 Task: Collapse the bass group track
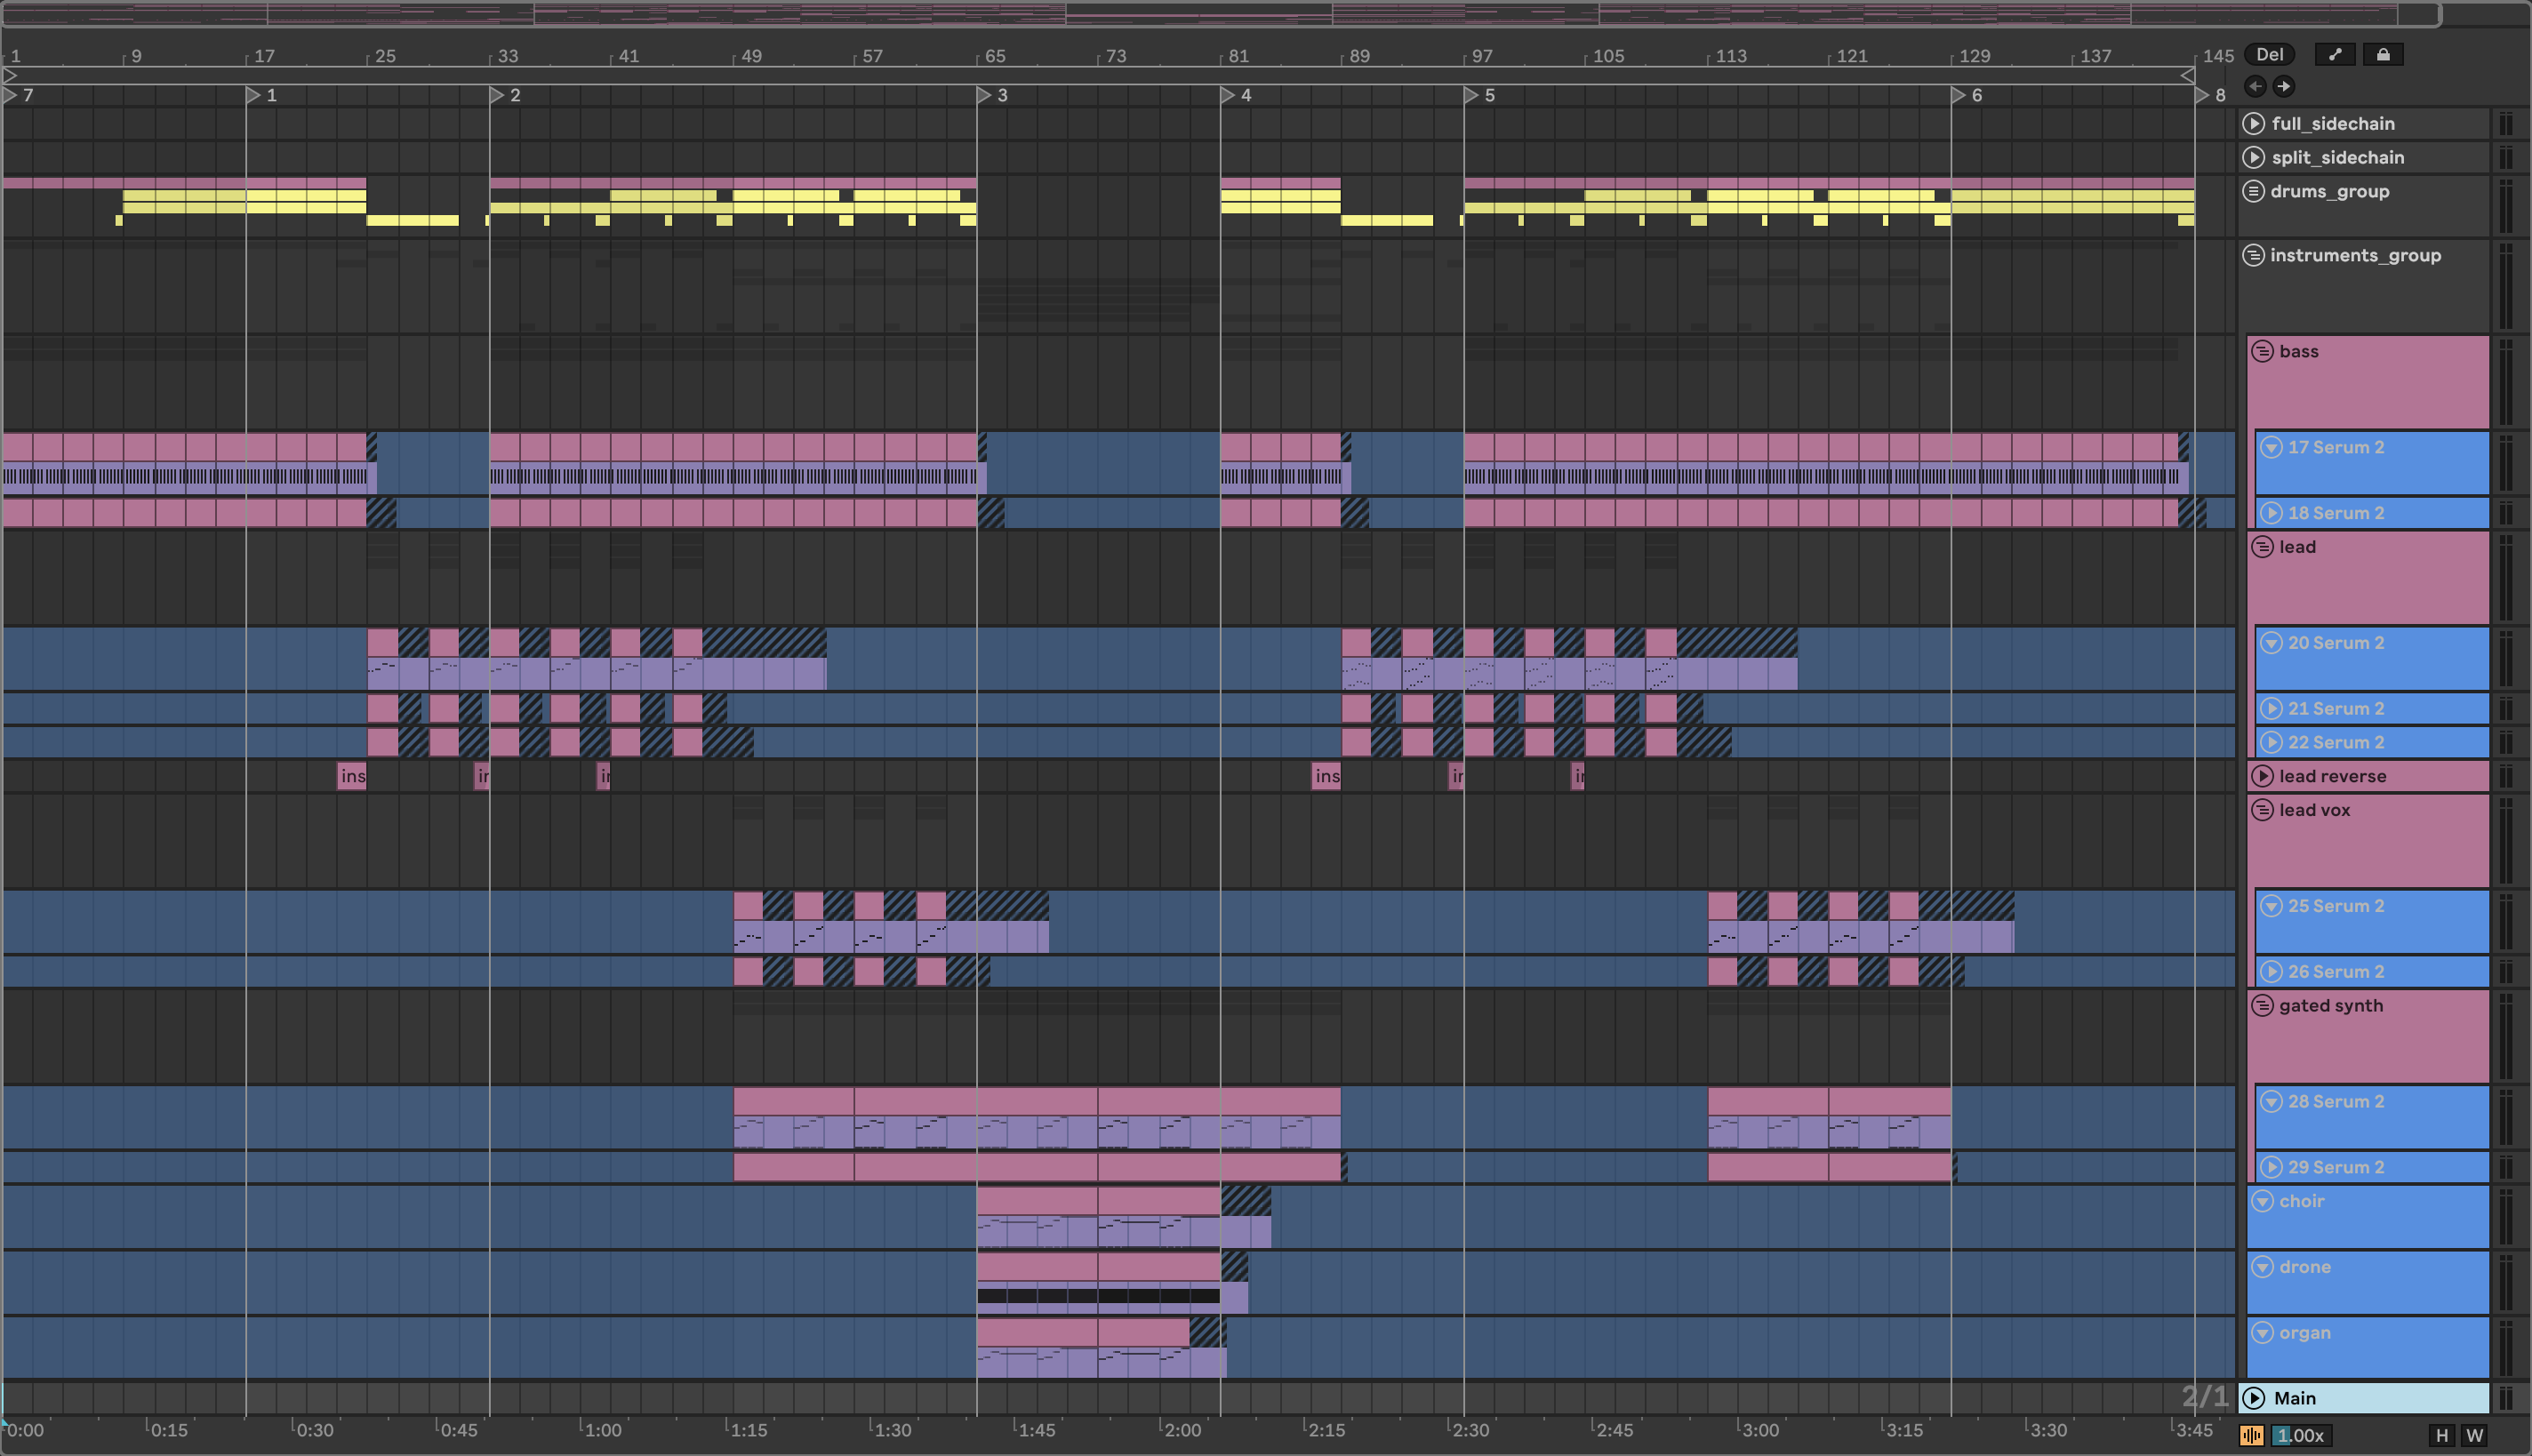click(x=2263, y=352)
